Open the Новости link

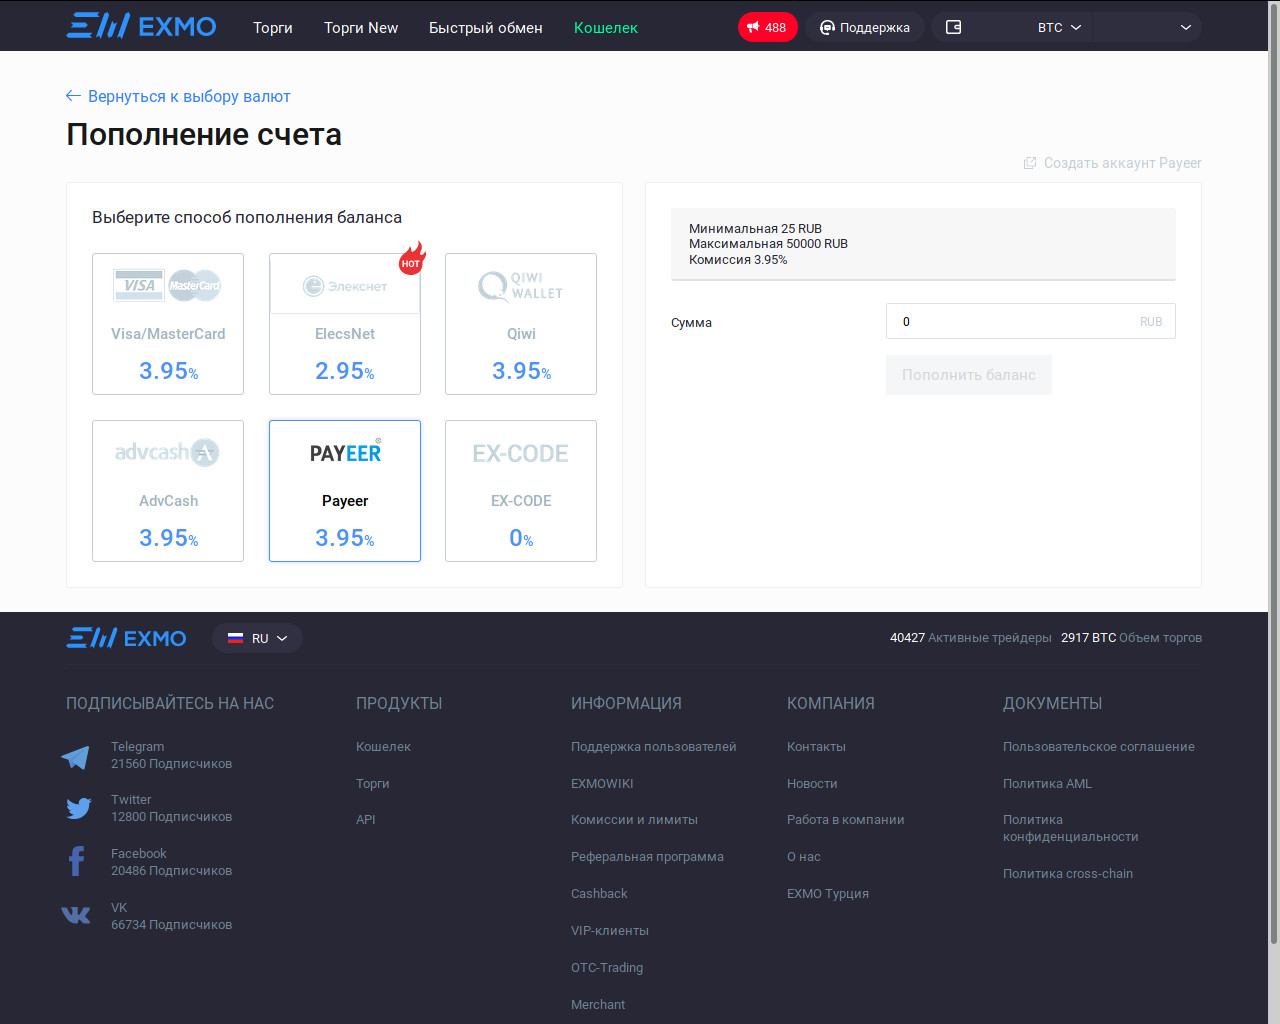(x=812, y=784)
